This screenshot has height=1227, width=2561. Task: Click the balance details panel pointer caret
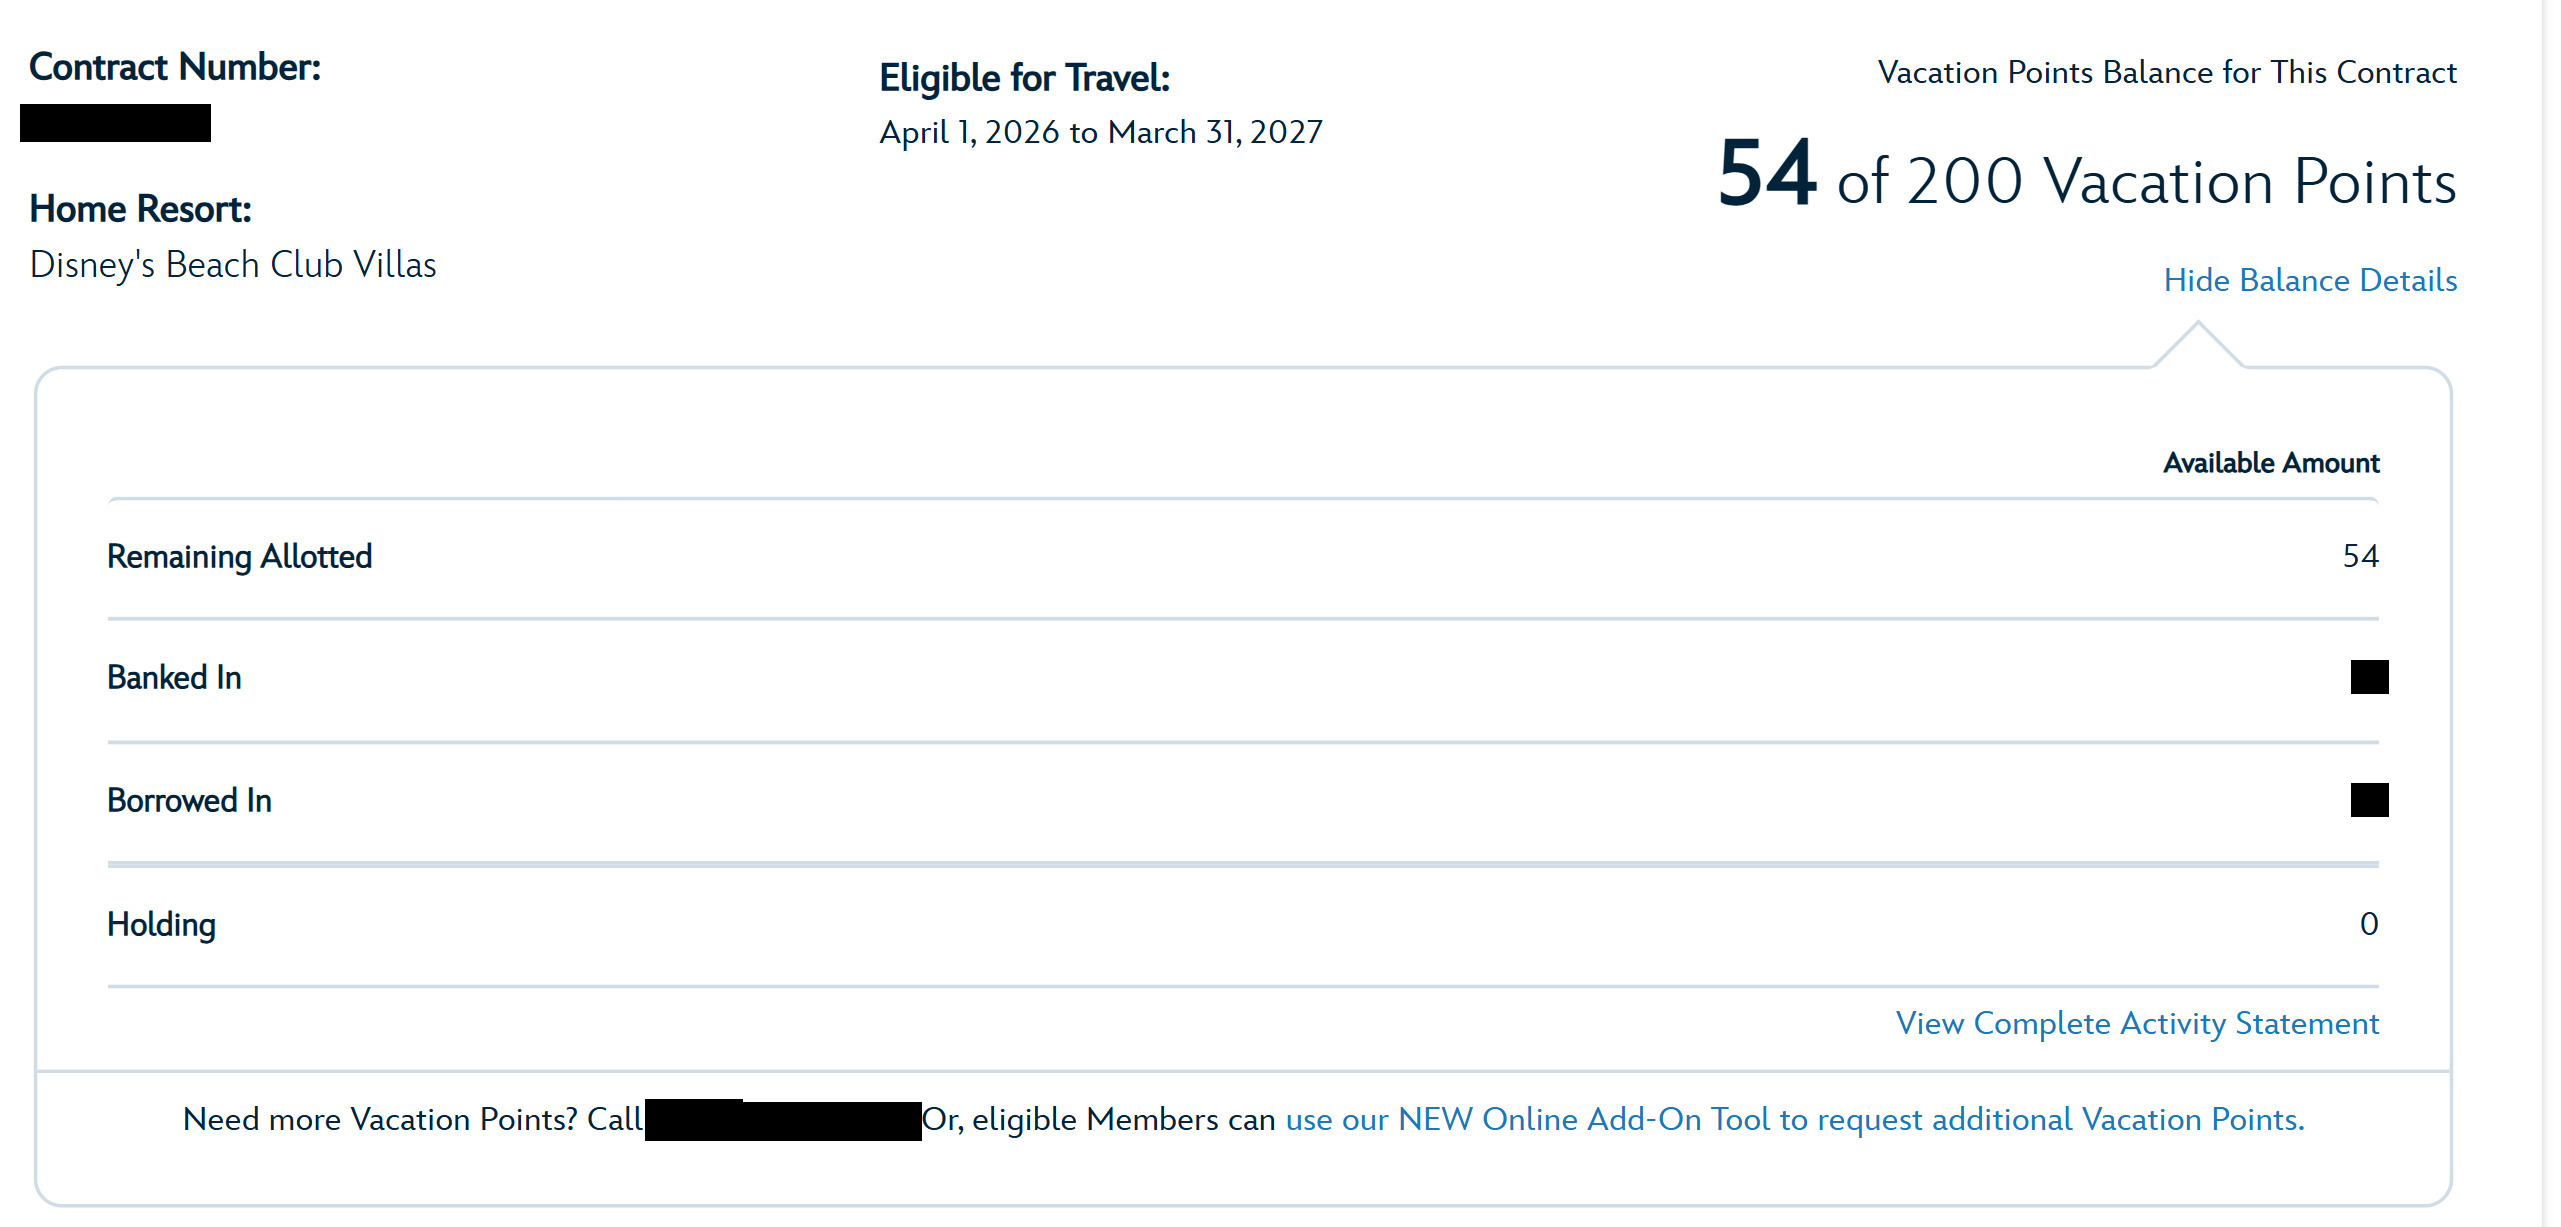(x=2197, y=343)
